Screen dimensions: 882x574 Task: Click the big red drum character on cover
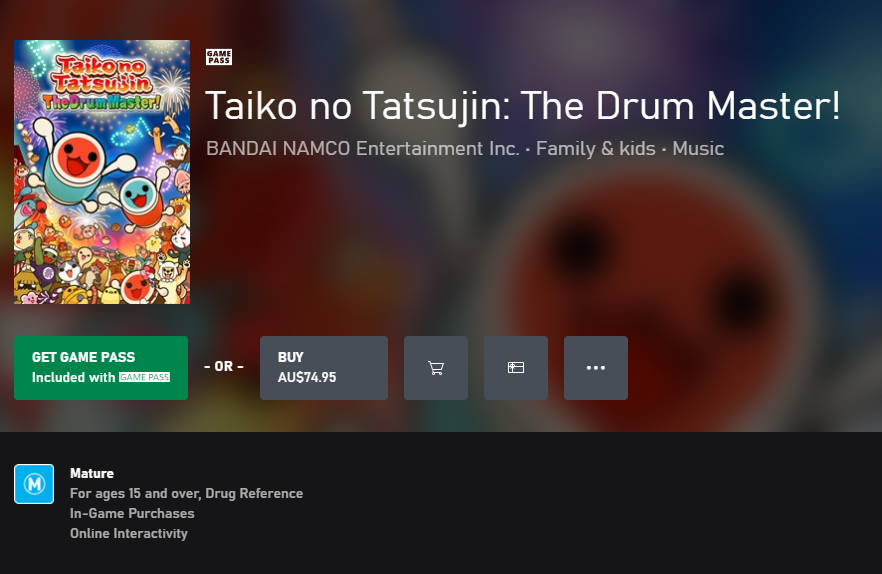77,160
